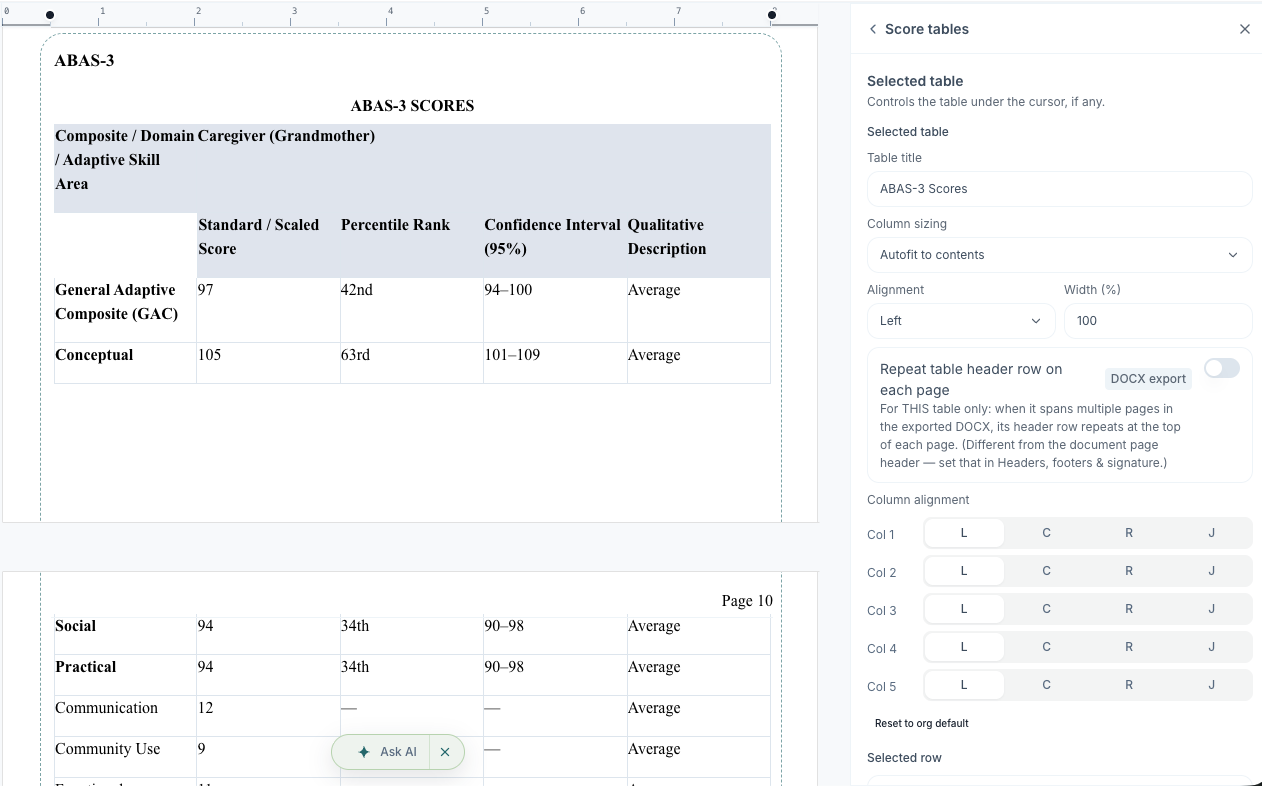Viewport: 1262px width, 786px height.
Task: Click the Social row label
Action: 76,626
